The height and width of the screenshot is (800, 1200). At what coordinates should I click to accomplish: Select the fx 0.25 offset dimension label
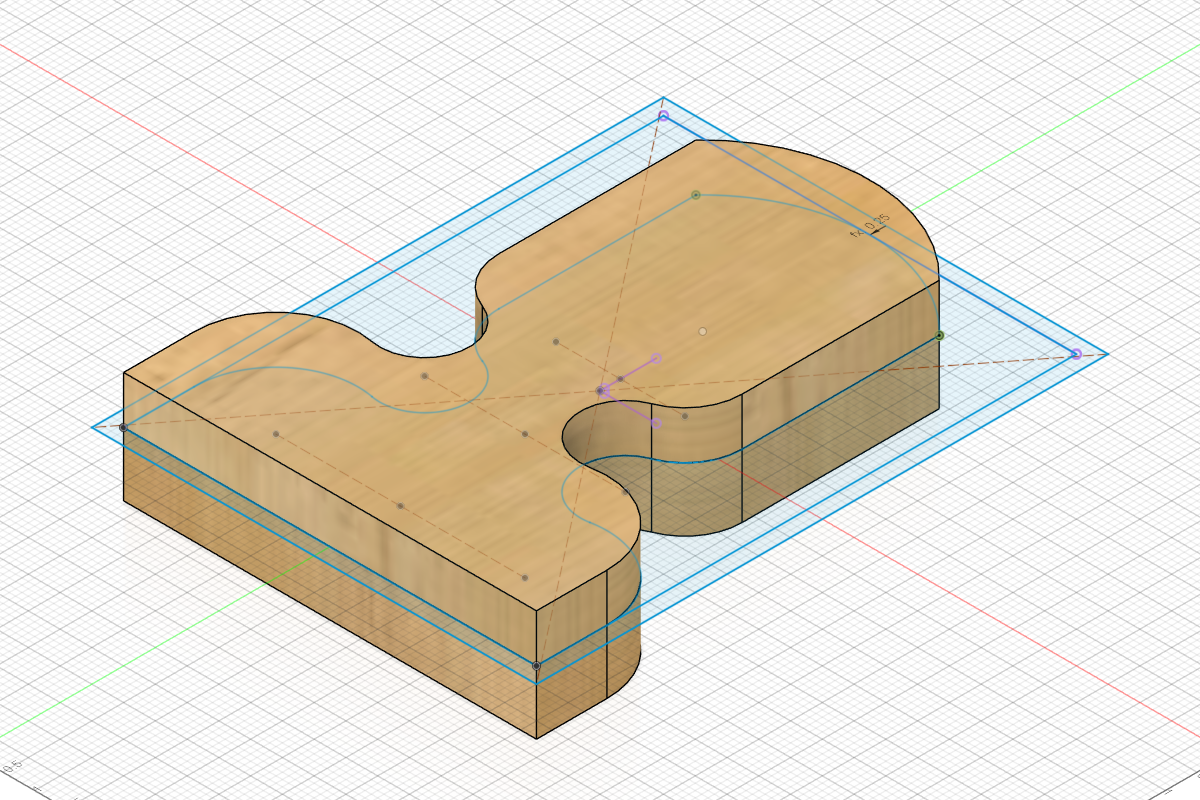pos(869,227)
